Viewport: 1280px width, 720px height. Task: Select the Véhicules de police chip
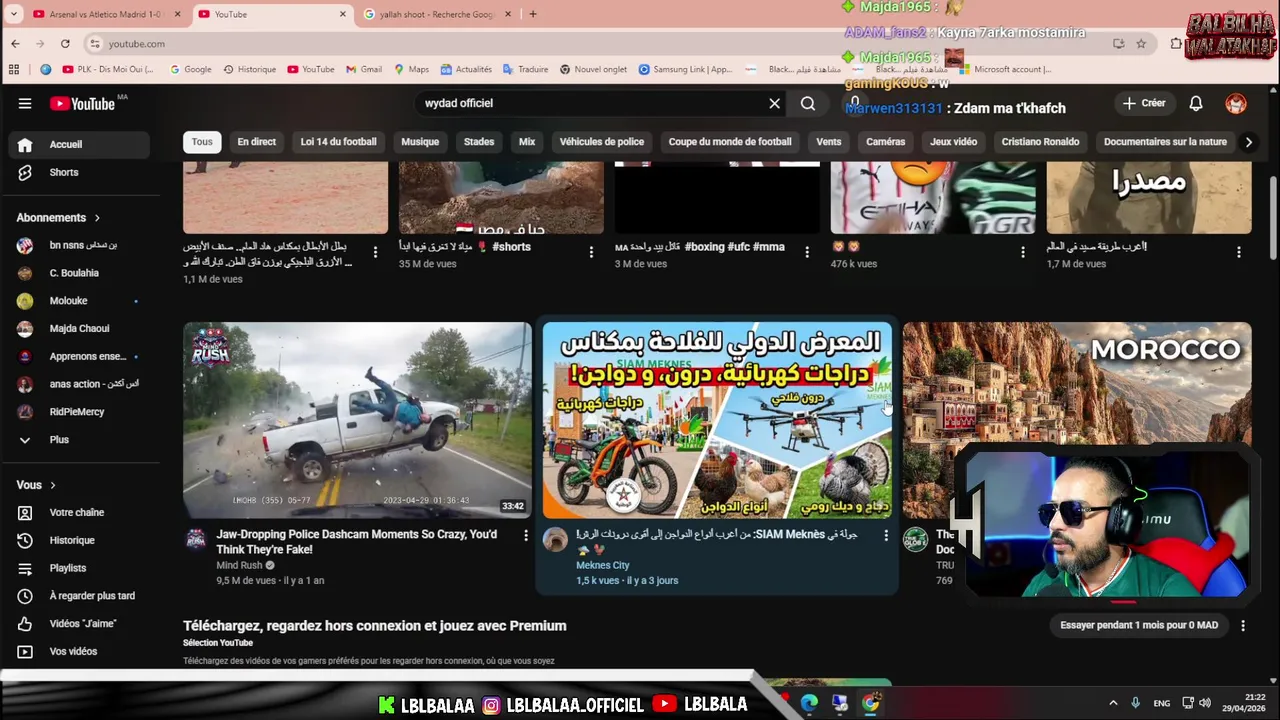click(x=602, y=142)
